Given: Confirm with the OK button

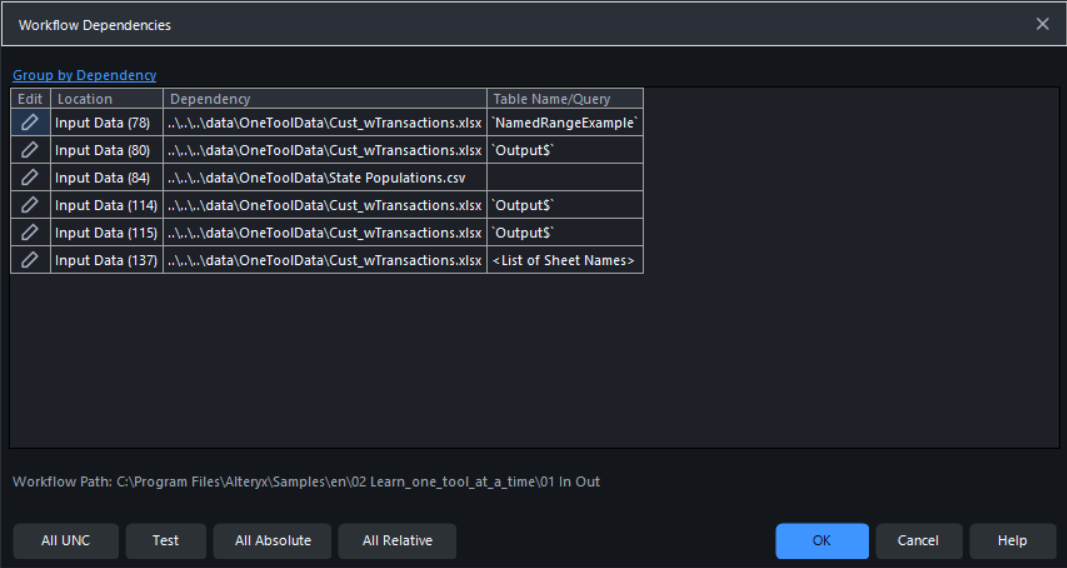Looking at the screenshot, I should pyautogui.click(x=822, y=541).
